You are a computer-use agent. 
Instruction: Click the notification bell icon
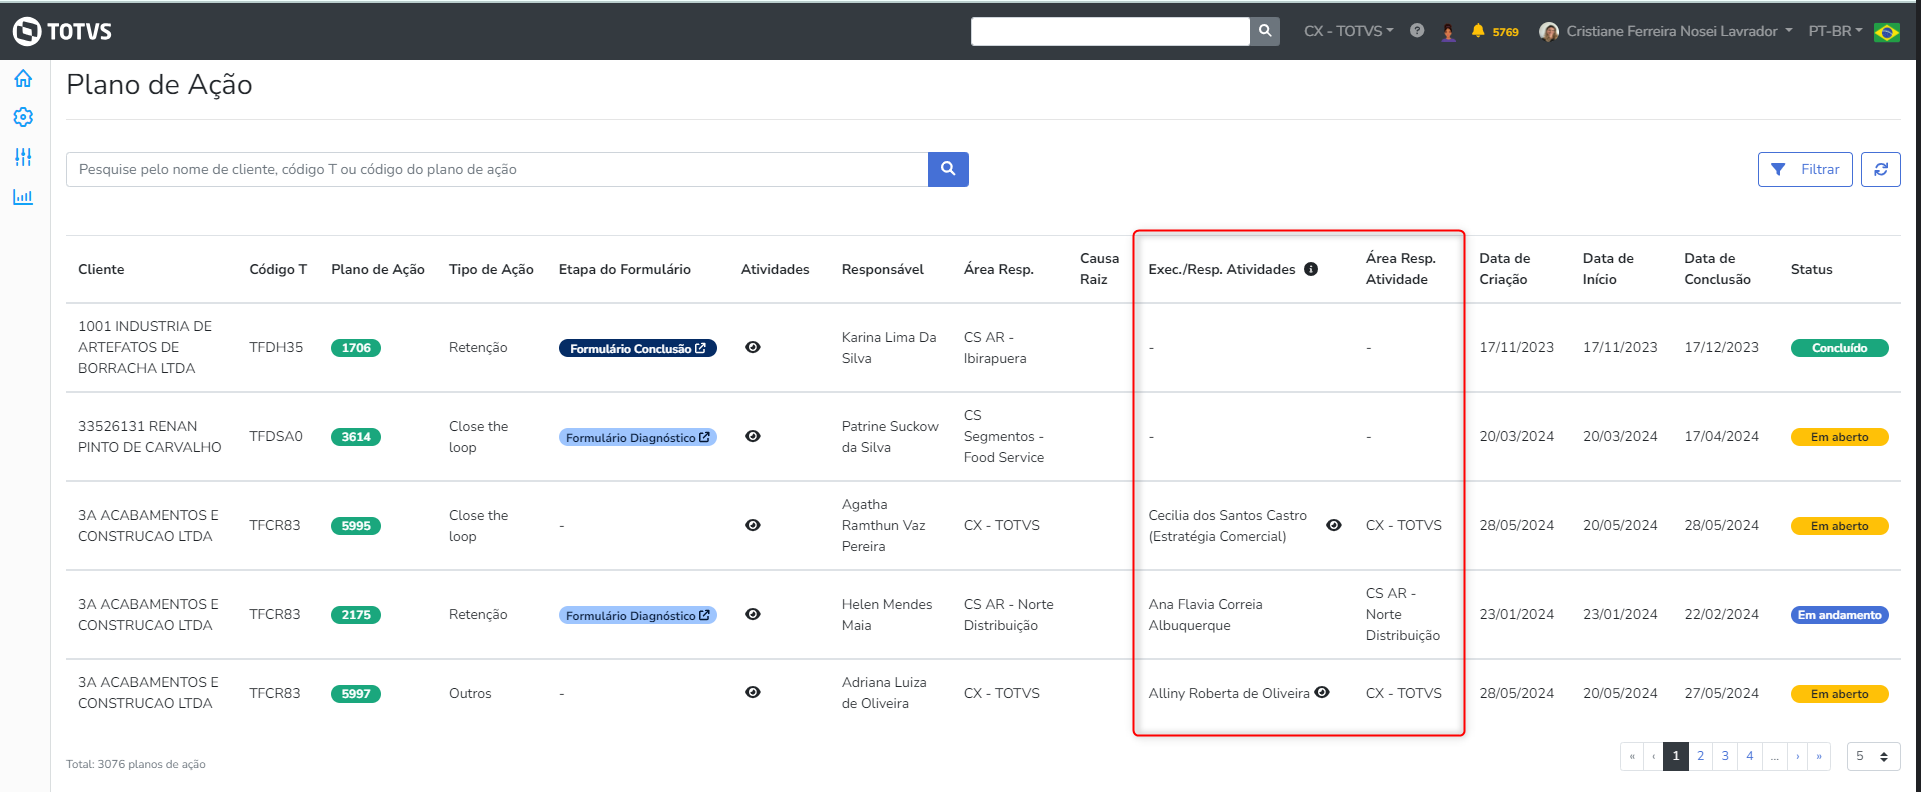point(1478,31)
